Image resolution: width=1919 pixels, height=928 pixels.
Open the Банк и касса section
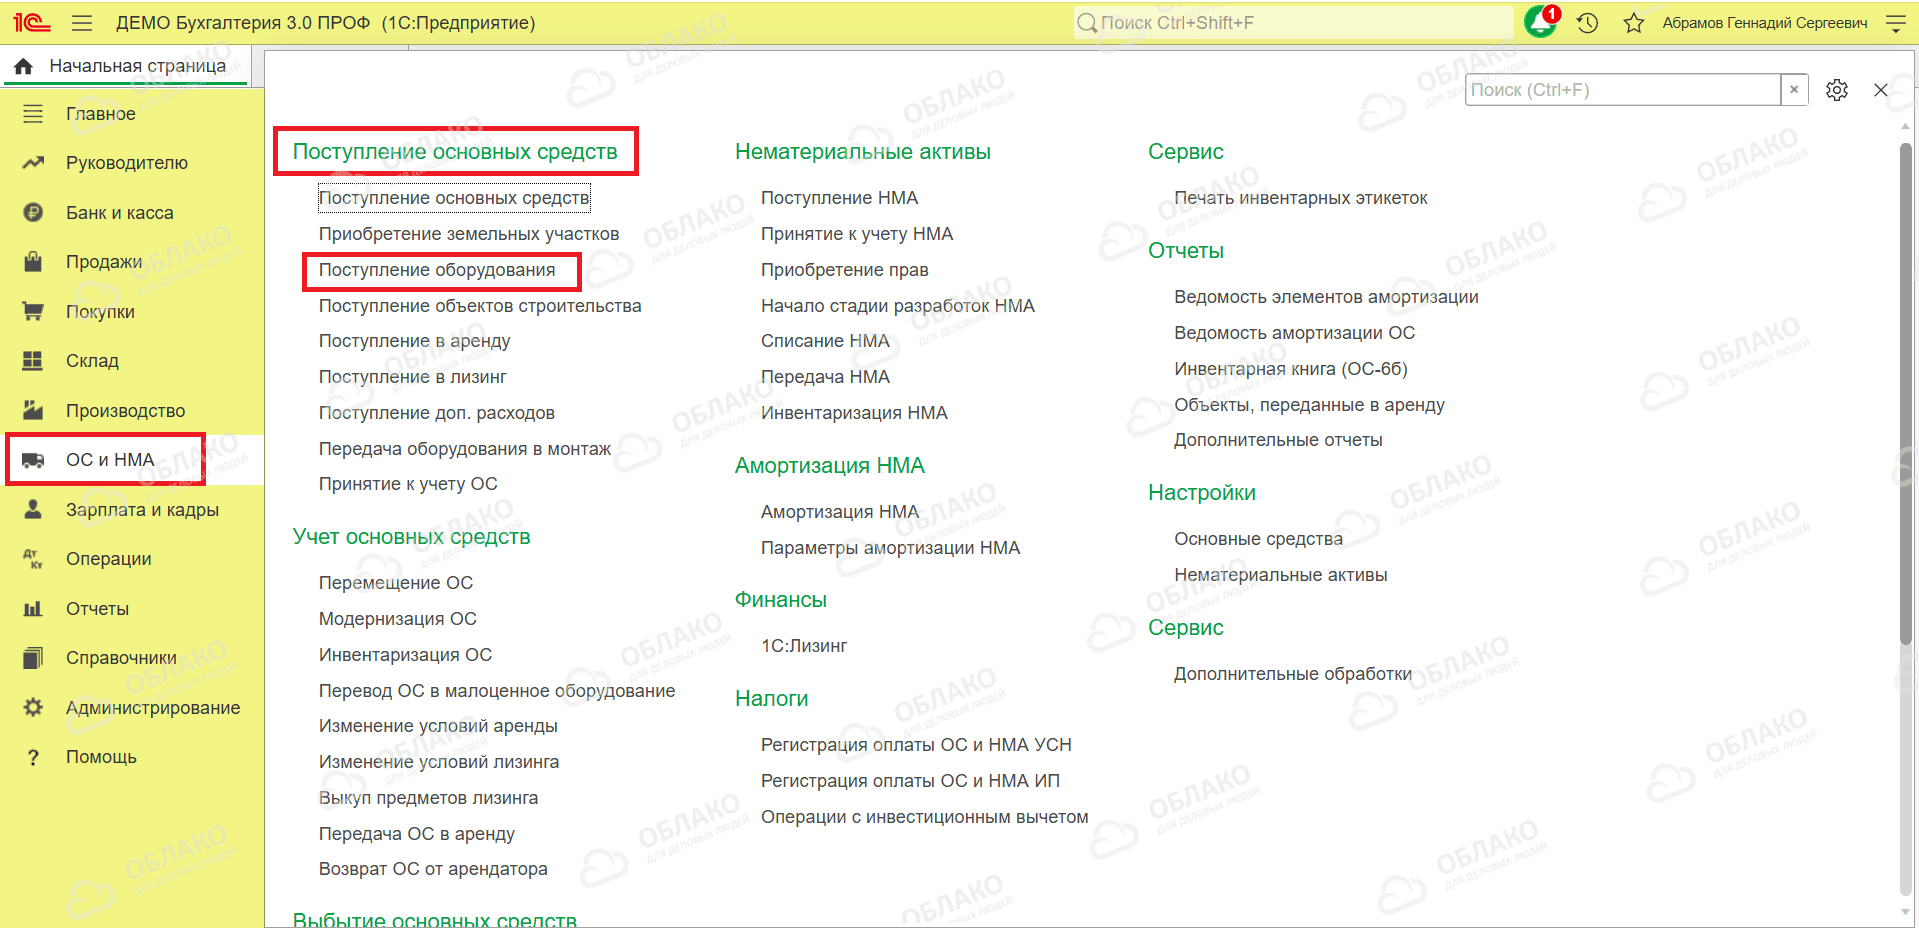tap(120, 213)
